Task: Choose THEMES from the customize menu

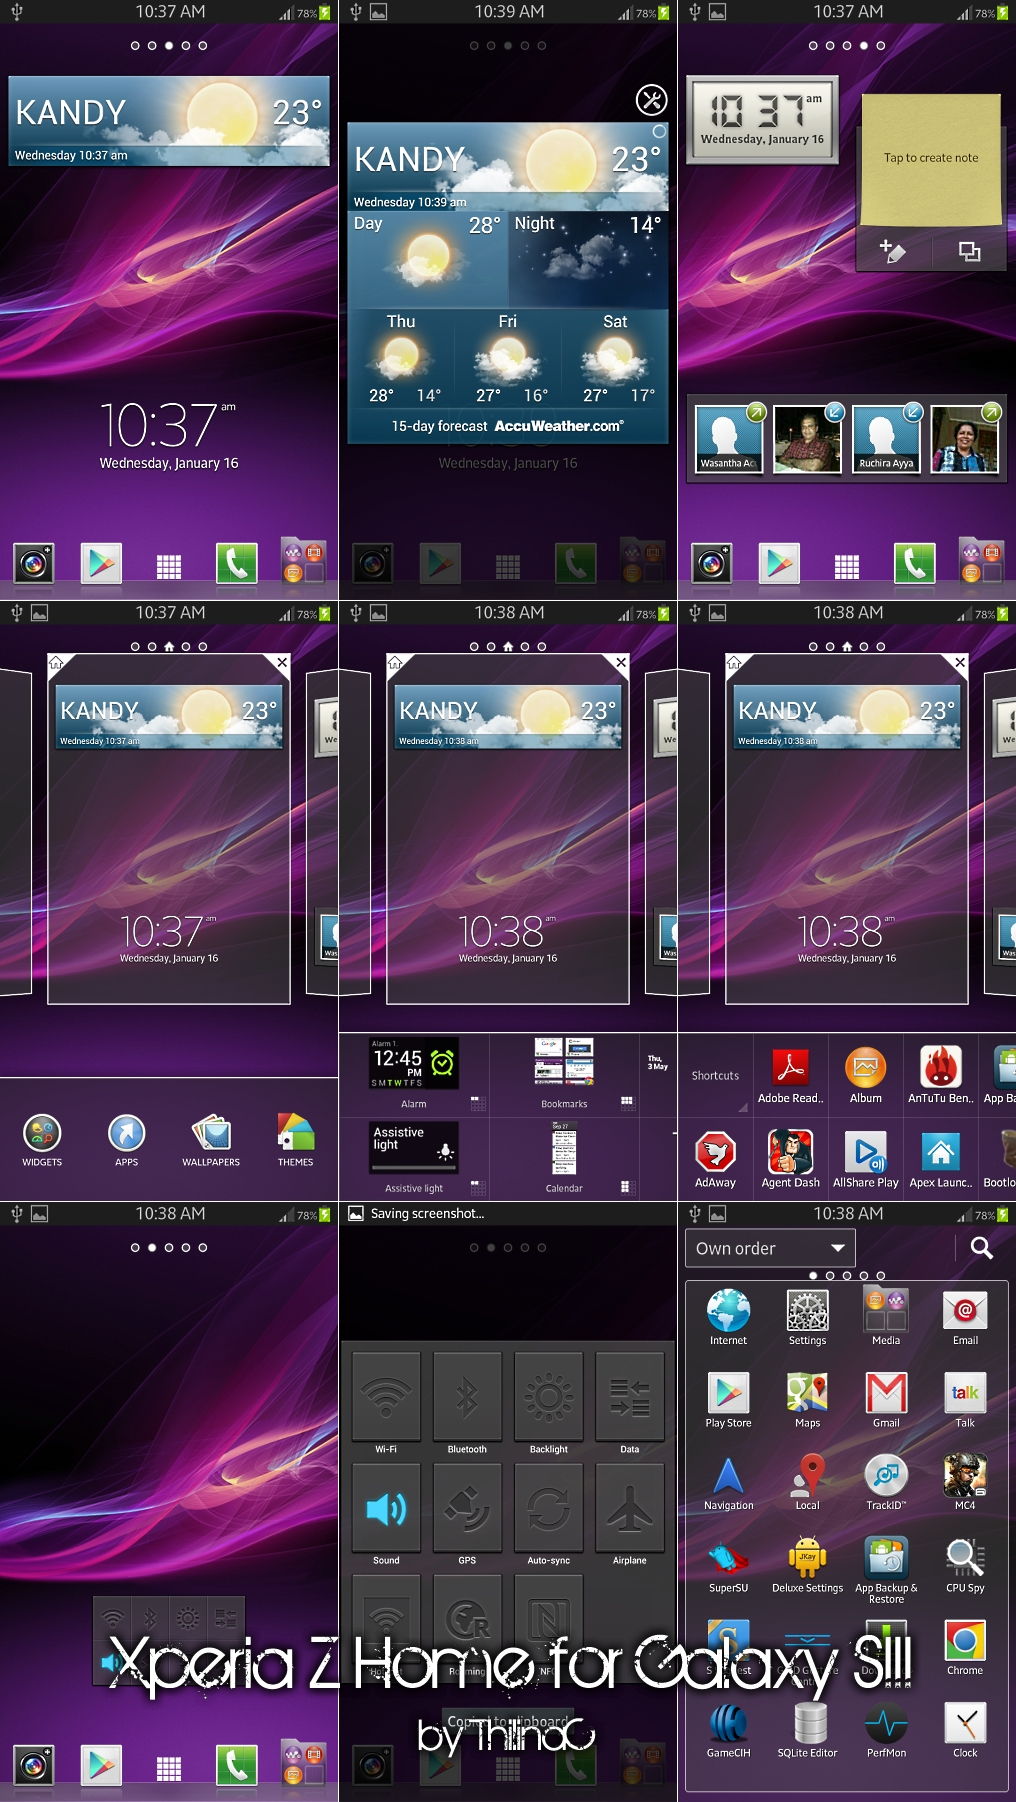Action: pos(295,1140)
